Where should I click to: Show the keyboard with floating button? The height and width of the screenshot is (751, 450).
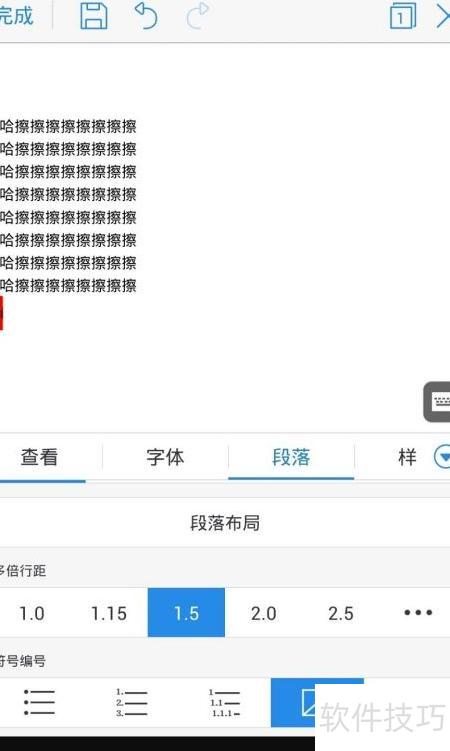point(437,402)
